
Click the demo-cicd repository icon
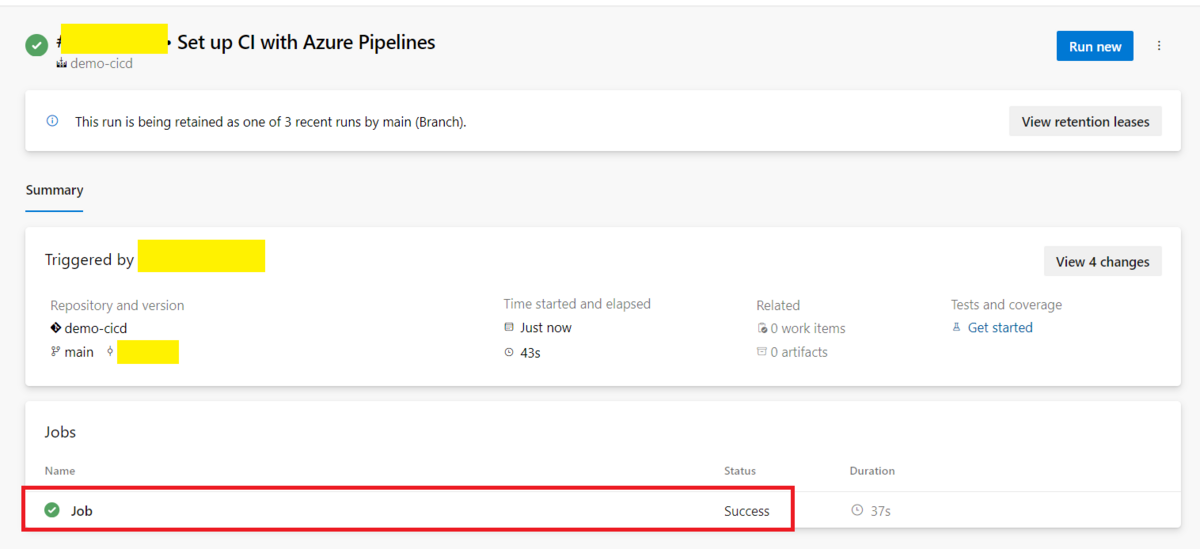click(56, 328)
